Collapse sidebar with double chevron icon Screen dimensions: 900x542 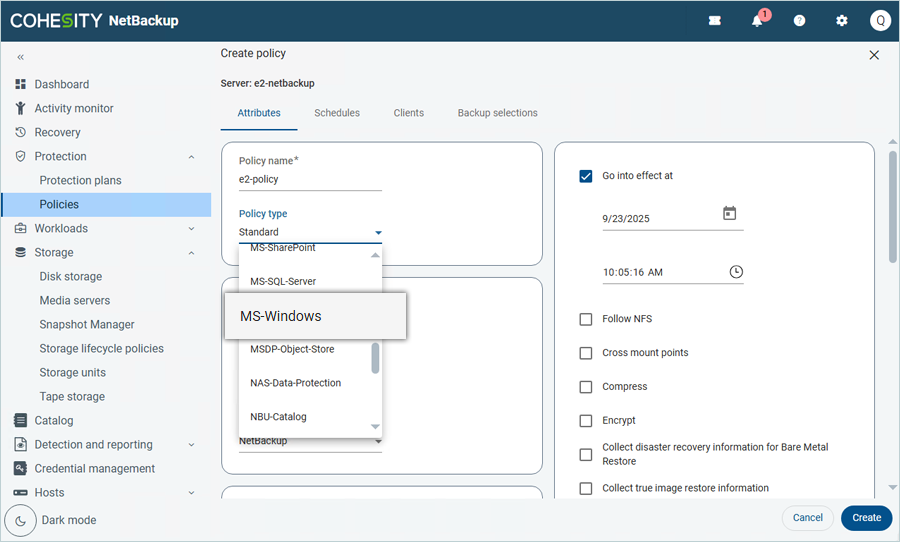tap(20, 57)
